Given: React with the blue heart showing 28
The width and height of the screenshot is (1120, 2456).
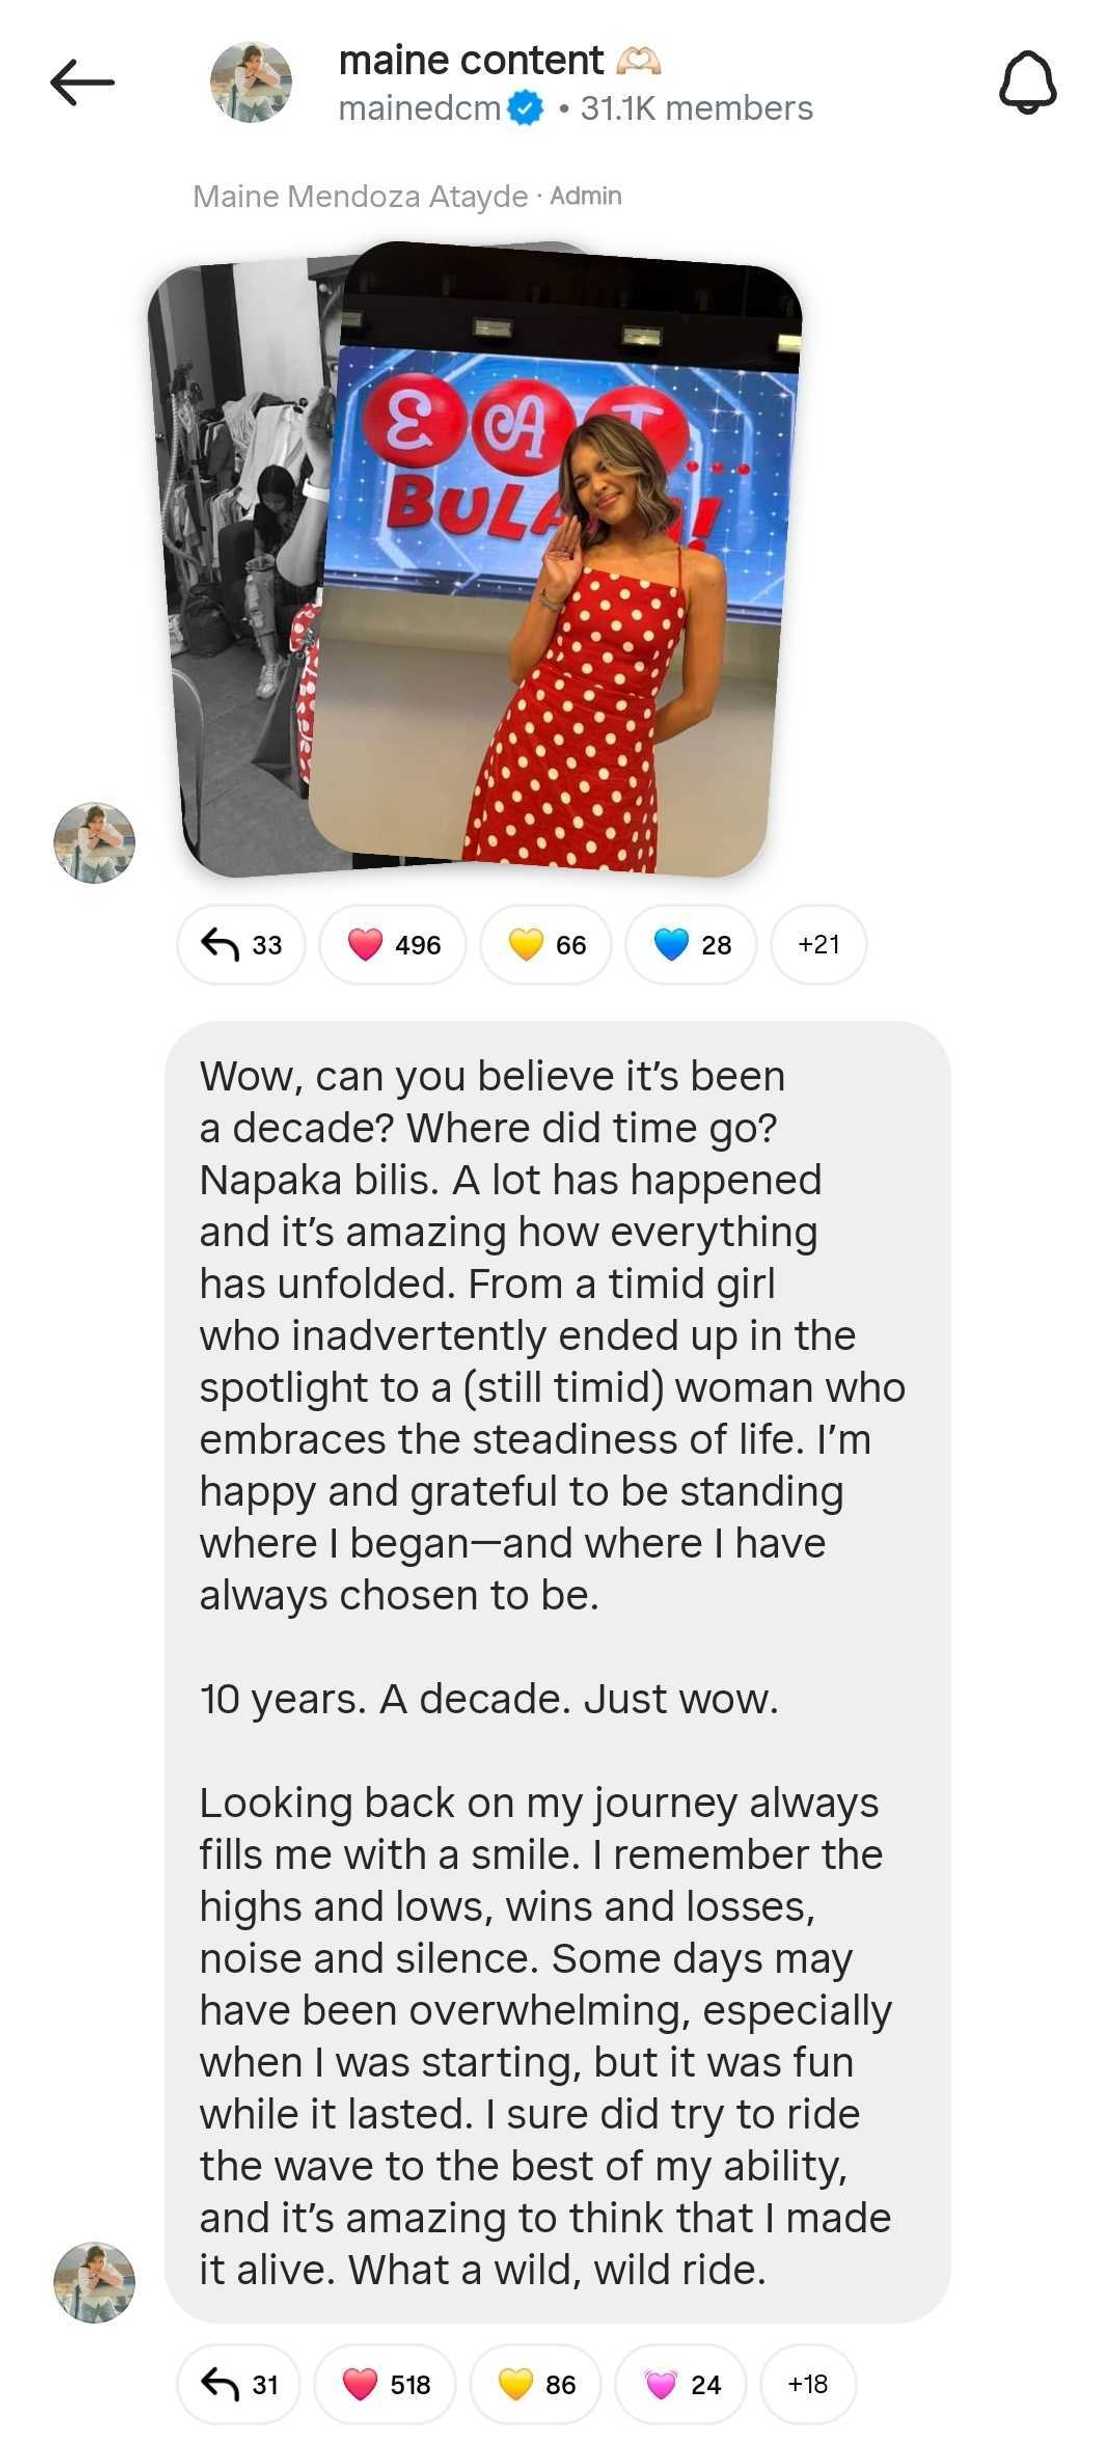Looking at the screenshot, I should (x=691, y=945).
